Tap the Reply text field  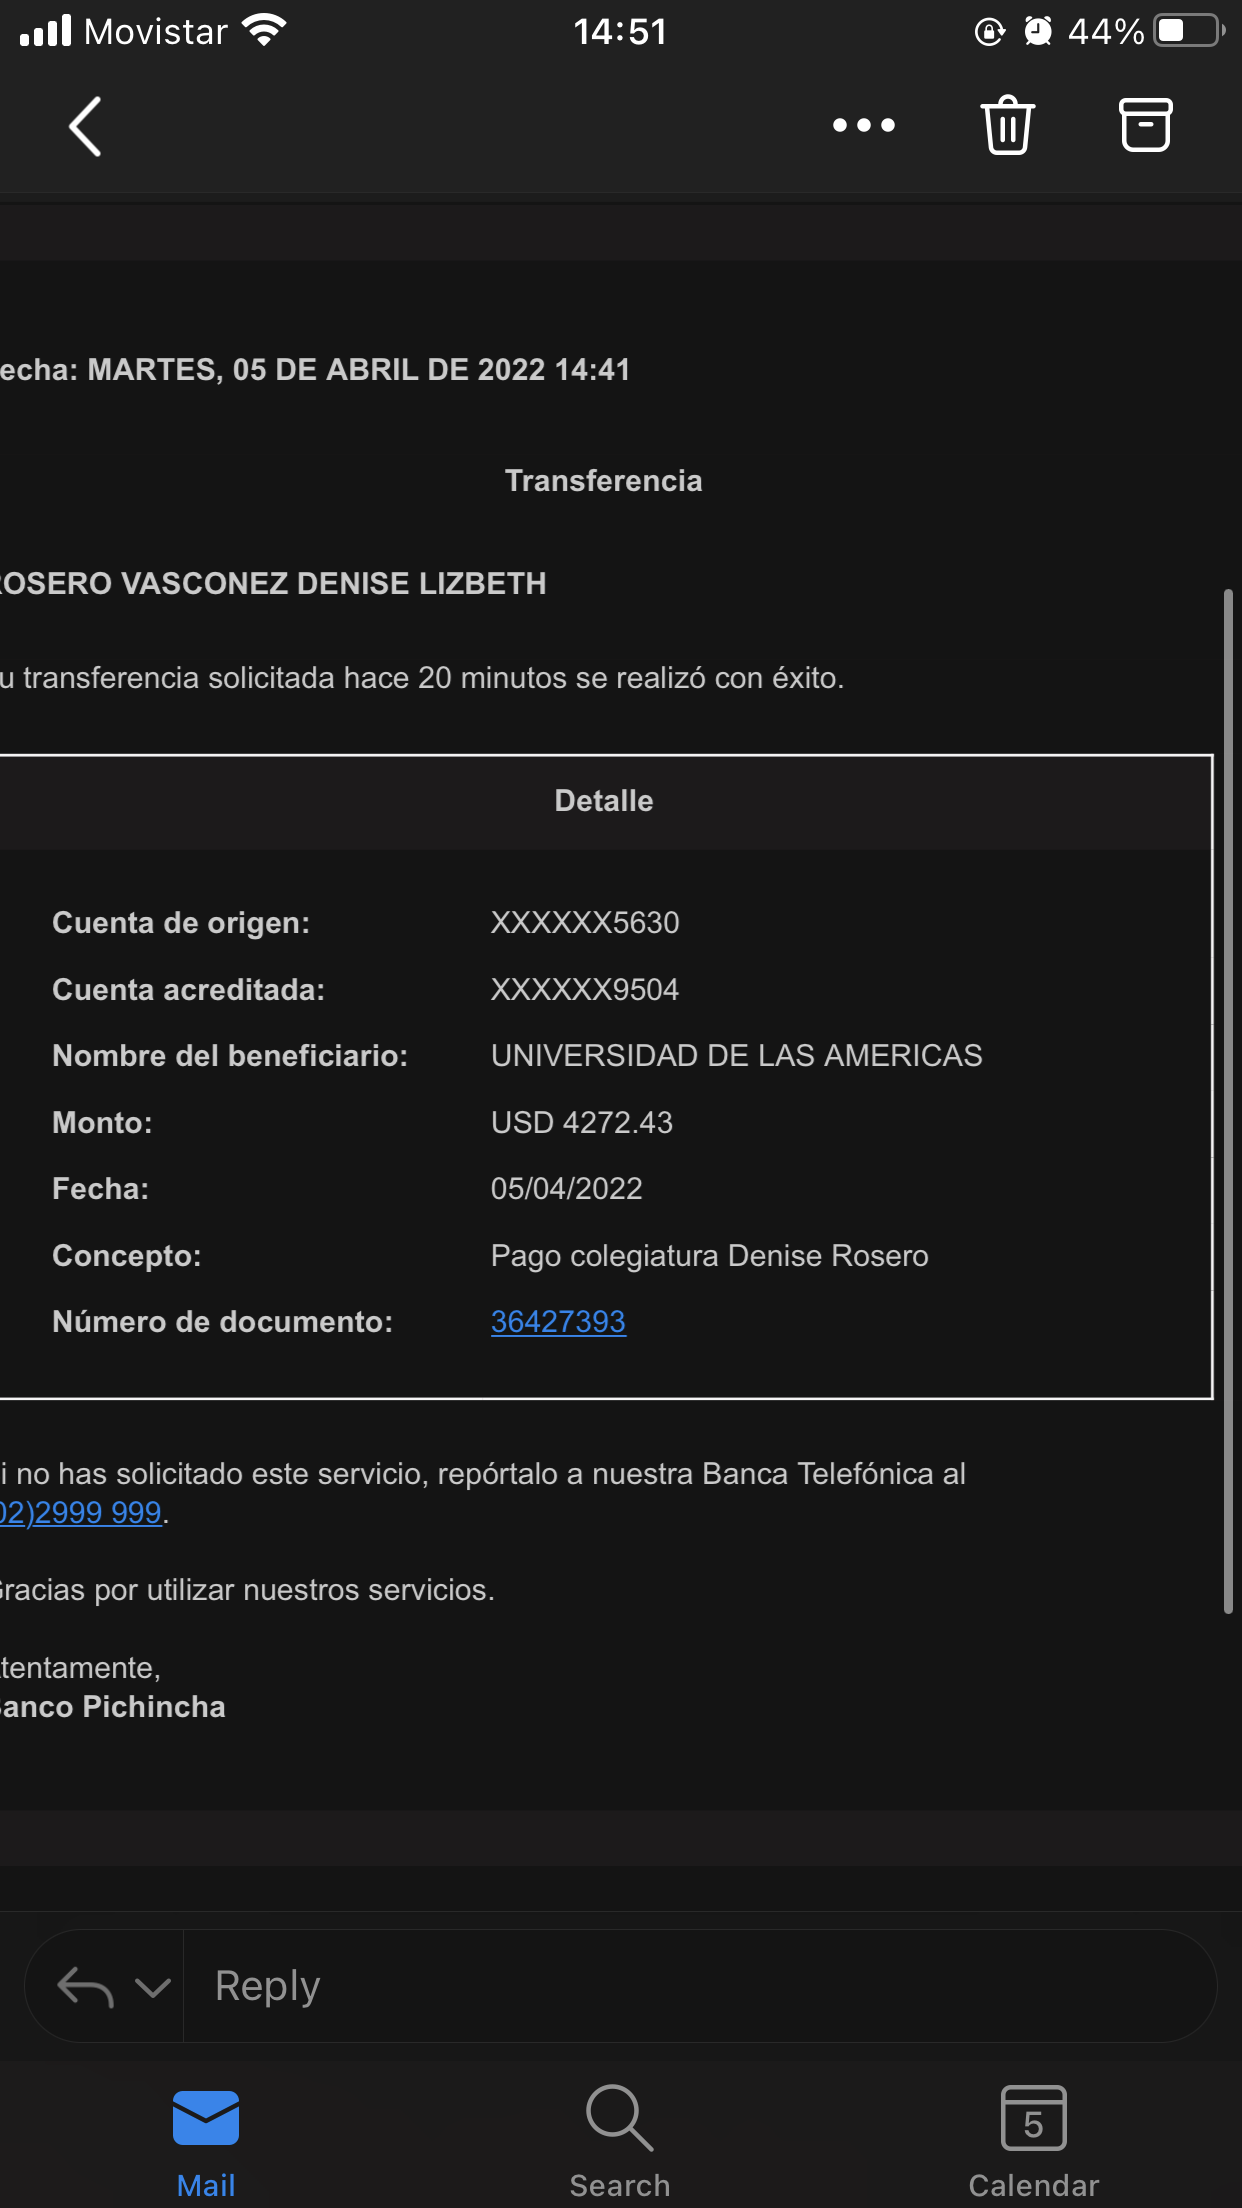(x=700, y=1986)
